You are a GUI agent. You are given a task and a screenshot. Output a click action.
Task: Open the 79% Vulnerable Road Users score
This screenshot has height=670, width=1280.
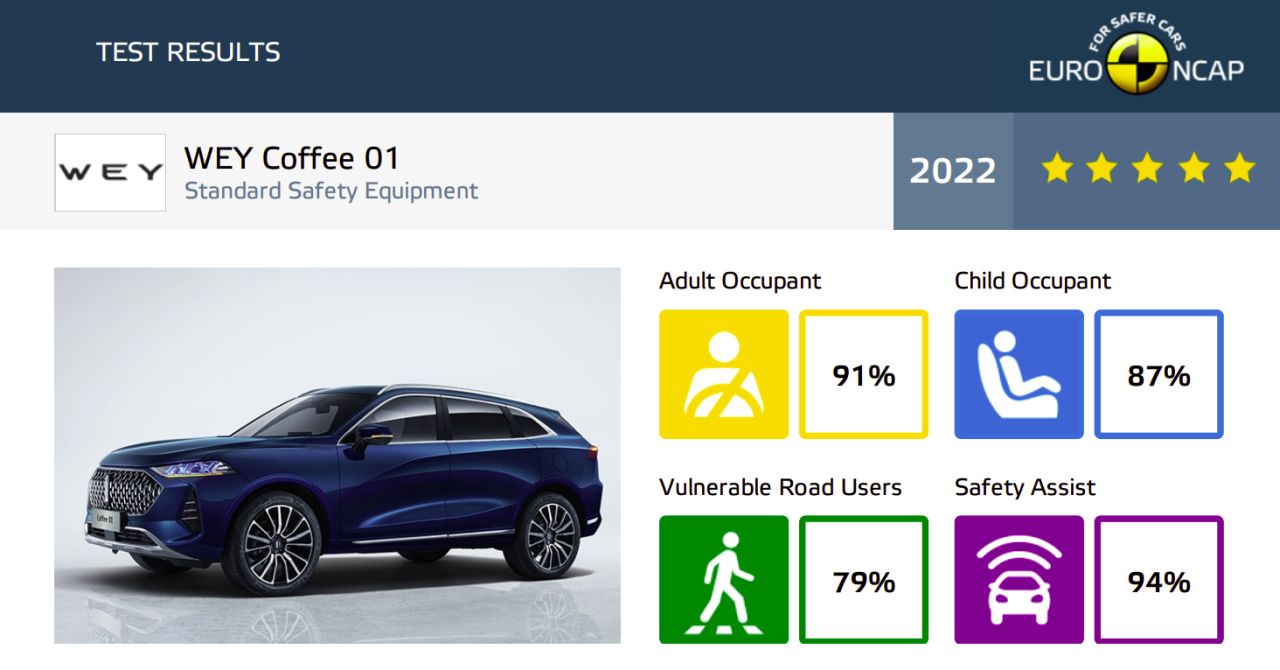coord(864,580)
